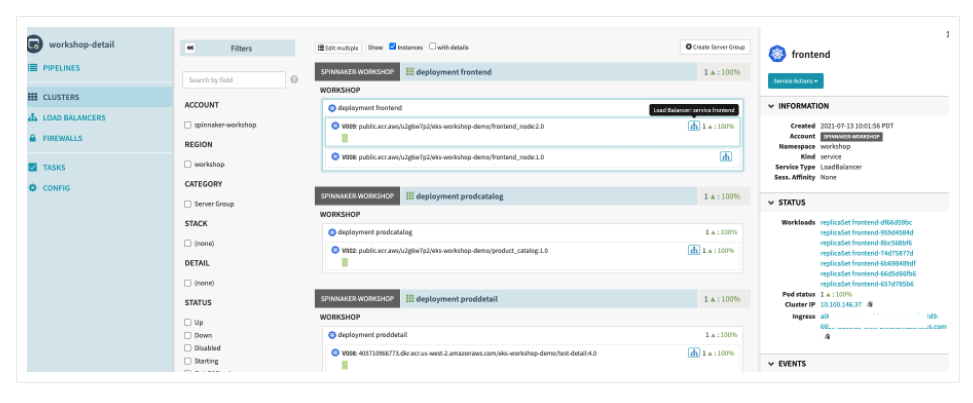Check the workshop region filter
Image resolution: width=973 pixels, height=403 pixels.
[x=188, y=165]
